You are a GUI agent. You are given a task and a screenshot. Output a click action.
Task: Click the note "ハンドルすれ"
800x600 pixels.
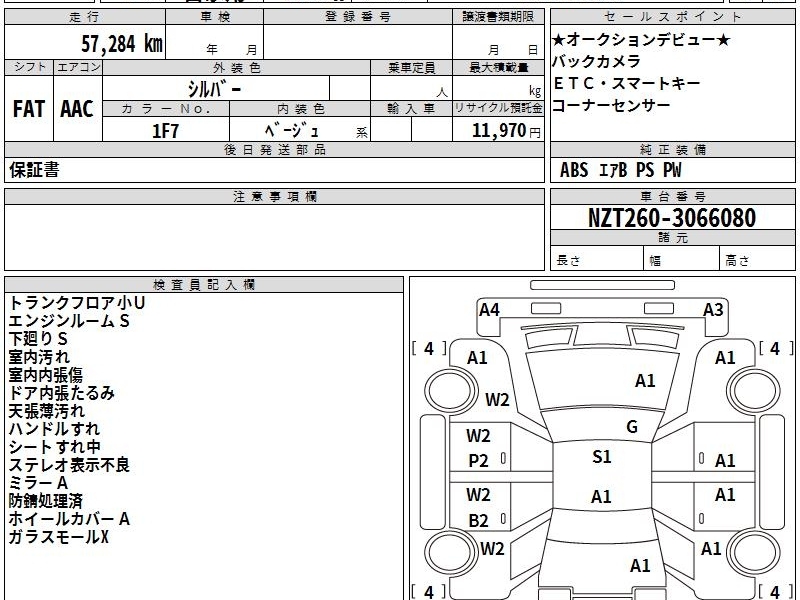tap(54, 429)
